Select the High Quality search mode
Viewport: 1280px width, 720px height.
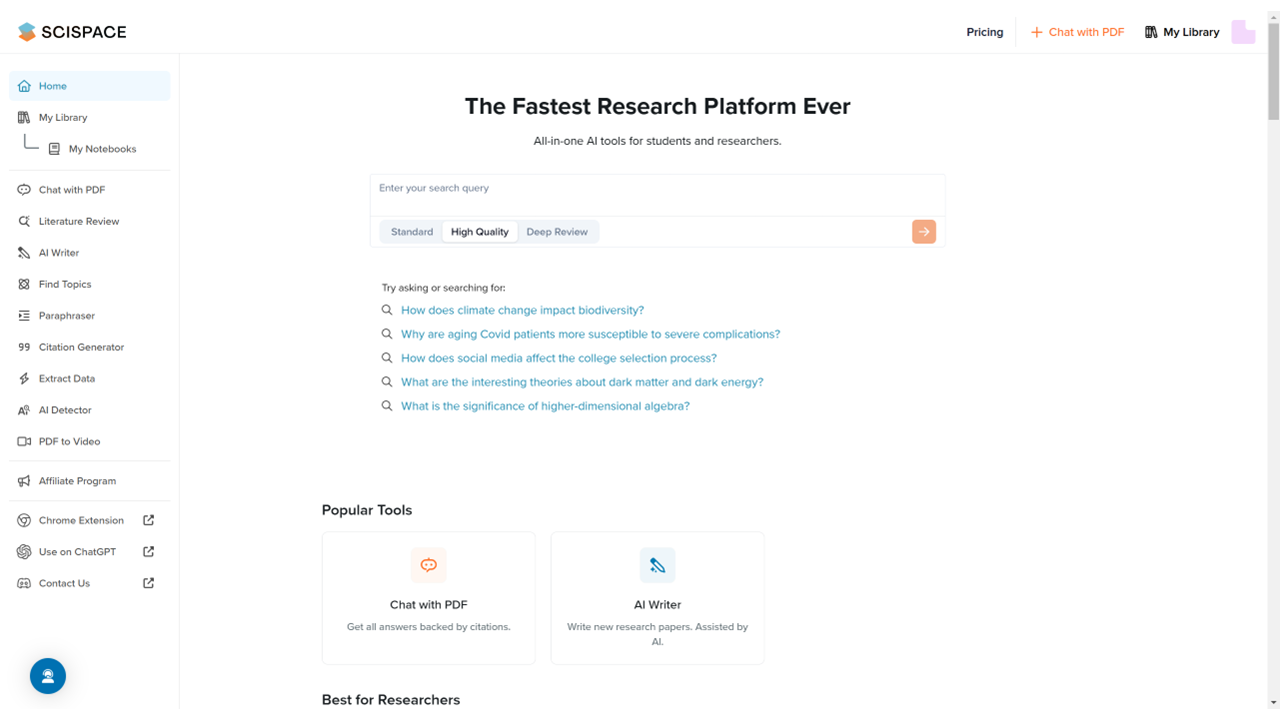480,232
